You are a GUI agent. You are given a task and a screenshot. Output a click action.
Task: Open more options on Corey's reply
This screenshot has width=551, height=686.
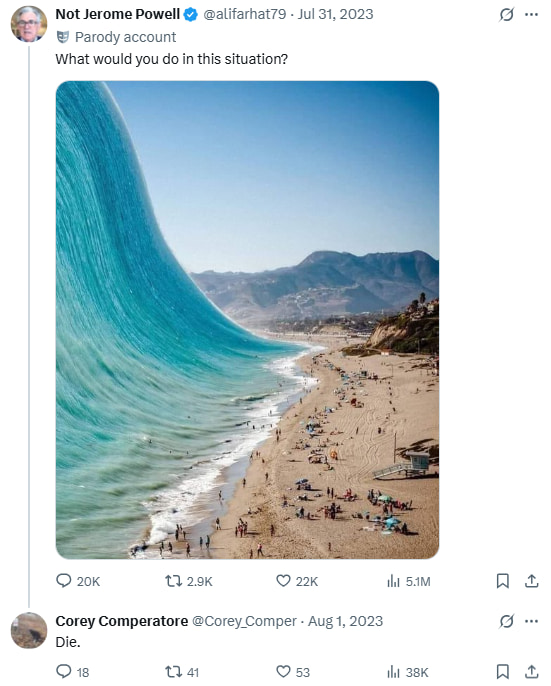pos(531,621)
